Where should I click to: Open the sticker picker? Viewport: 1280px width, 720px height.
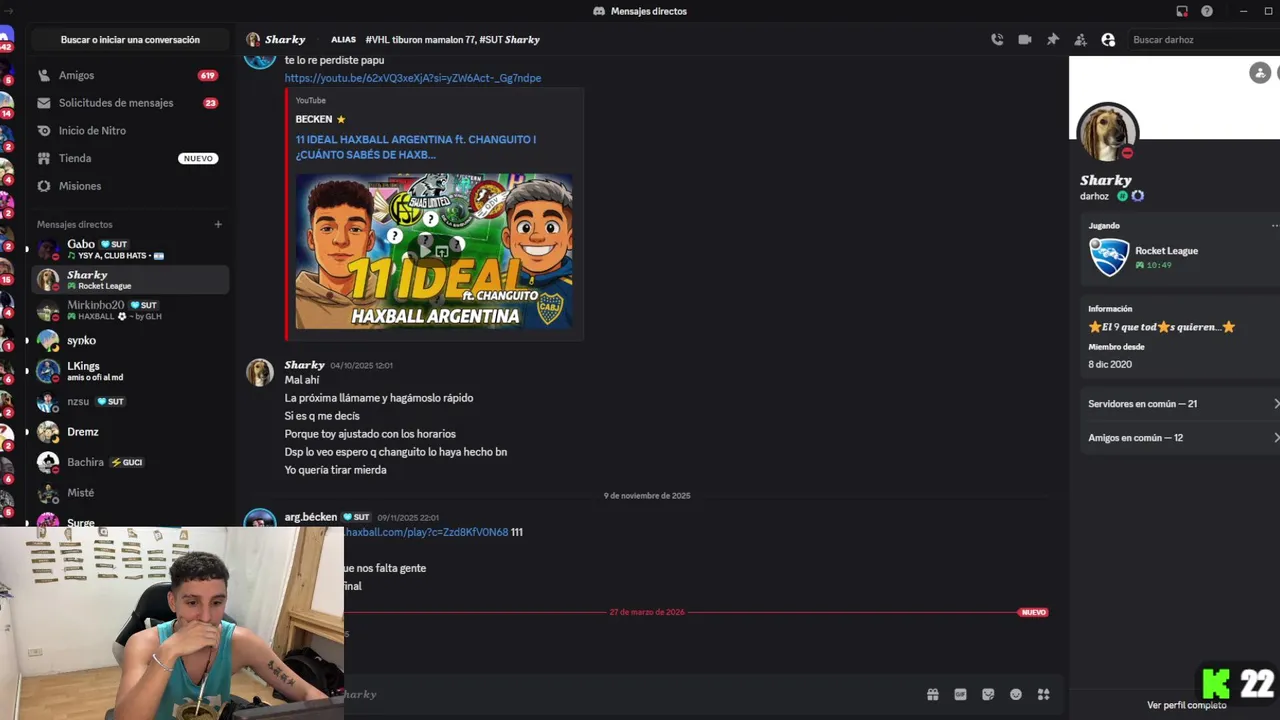[988, 694]
